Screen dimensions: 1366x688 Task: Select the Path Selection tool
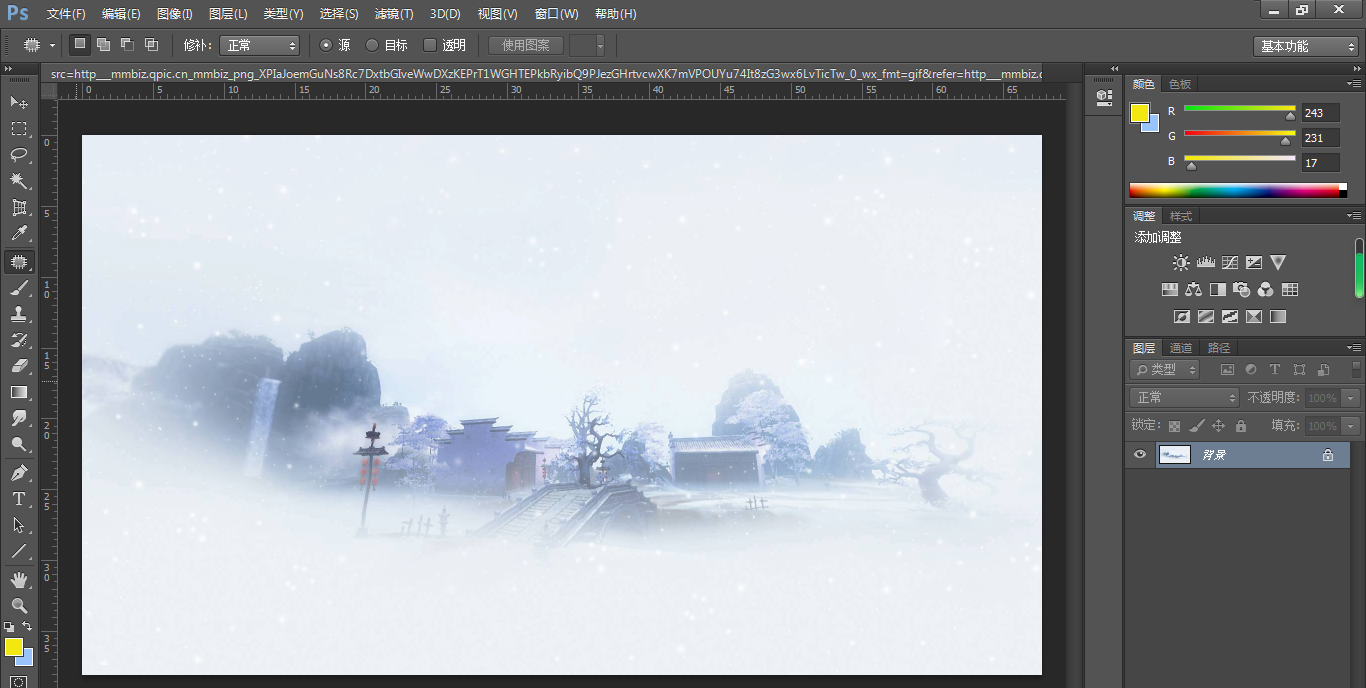coord(19,524)
